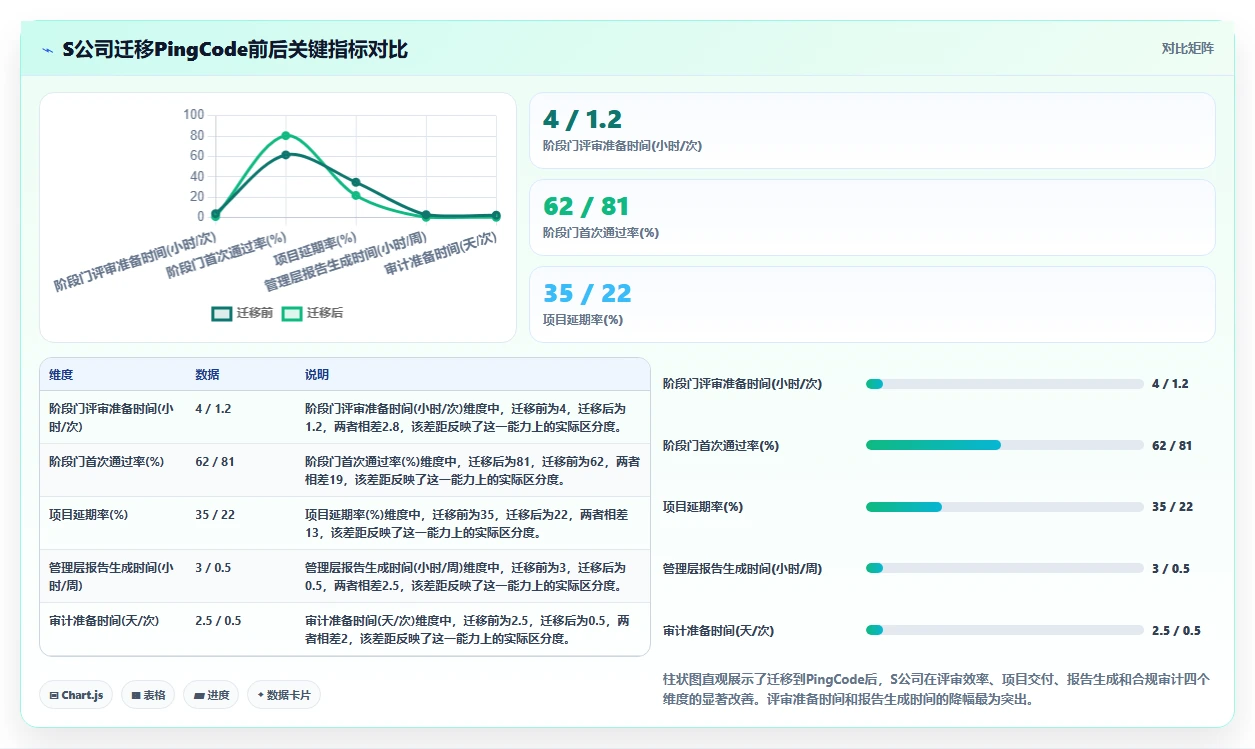Viewport: 1255px width, 749px height.
Task: Select the 进度 tag chip
Action: click(211, 695)
